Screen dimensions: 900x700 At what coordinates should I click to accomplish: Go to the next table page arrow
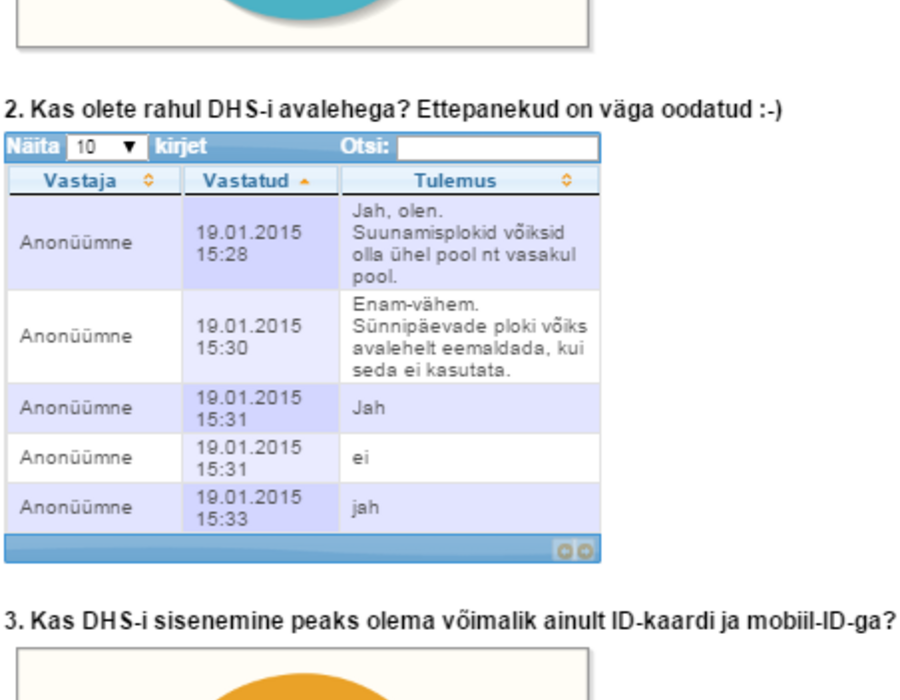[x=585, y=551]
